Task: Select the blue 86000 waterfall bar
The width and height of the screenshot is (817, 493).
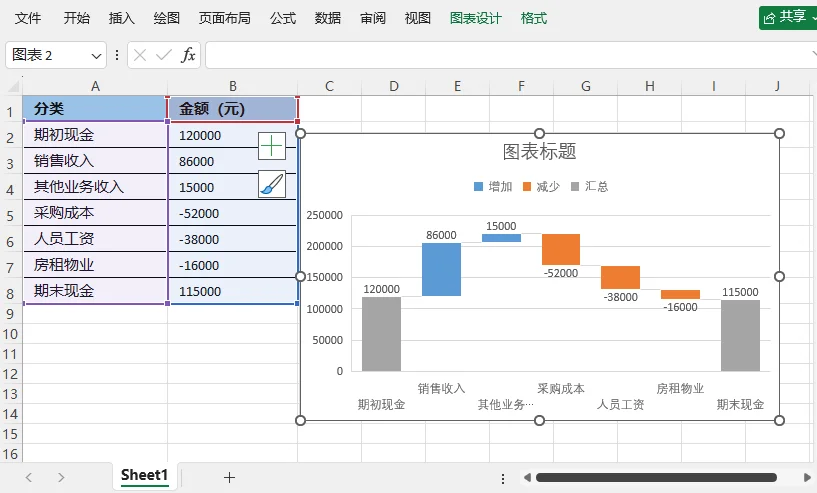Action: coord(441,269)
